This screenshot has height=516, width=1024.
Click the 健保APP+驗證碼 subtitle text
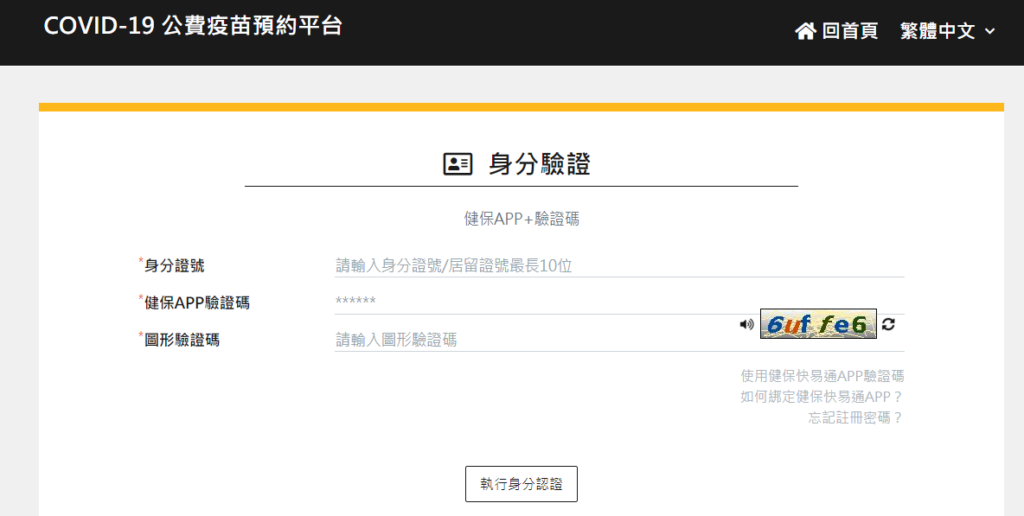[521, 219]
